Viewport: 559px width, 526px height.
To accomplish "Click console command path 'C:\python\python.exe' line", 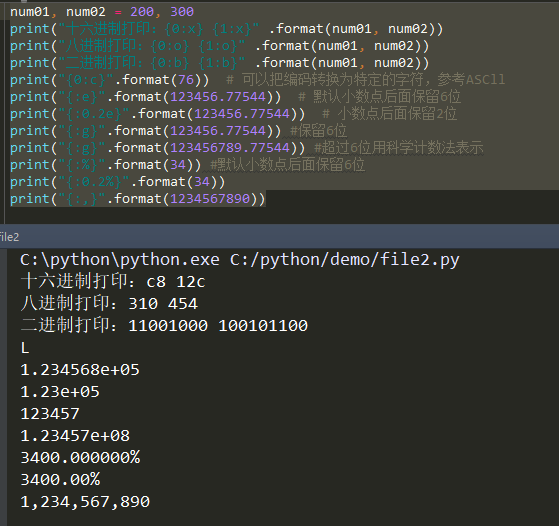I will point(240,260).
